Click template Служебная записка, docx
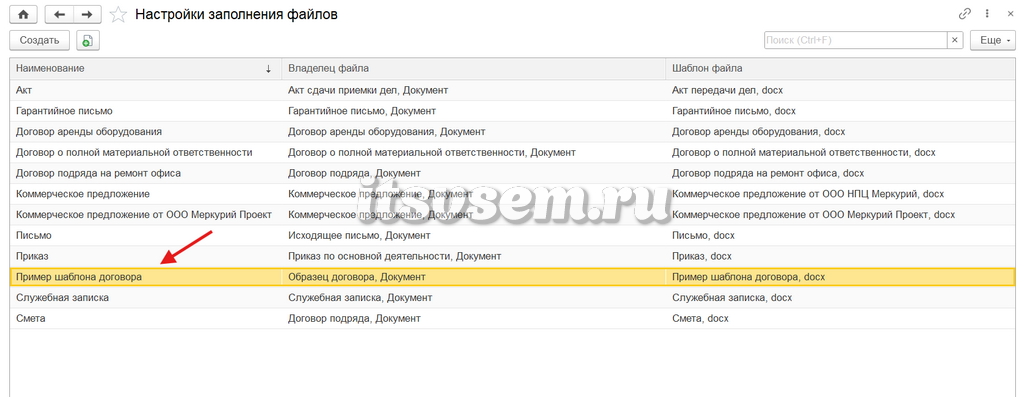This screenshot has width=1024, height=397. [732, 297]
